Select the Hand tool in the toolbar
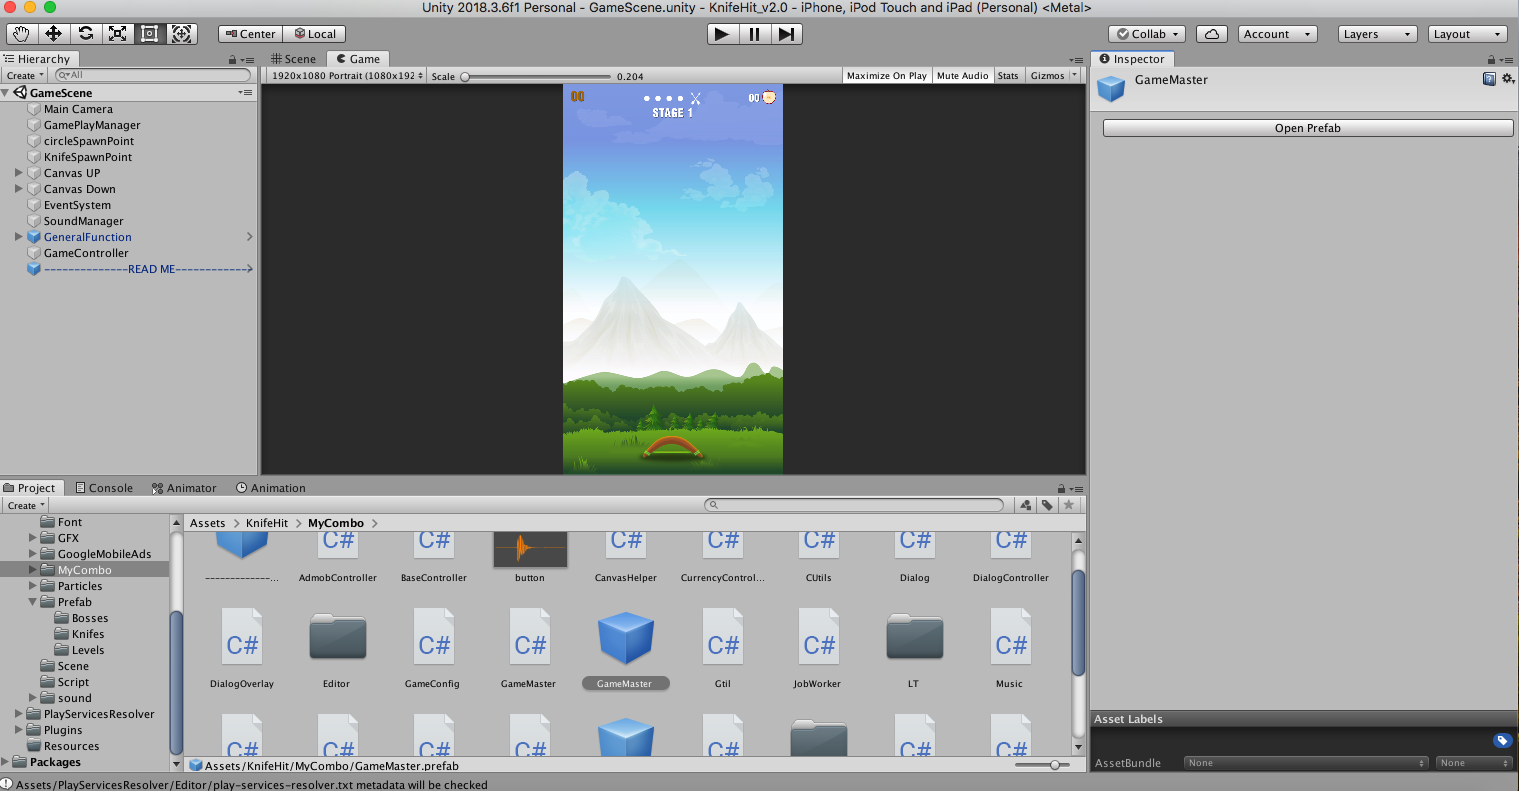This screenshot has height=791, width=1519. [20, 33]
